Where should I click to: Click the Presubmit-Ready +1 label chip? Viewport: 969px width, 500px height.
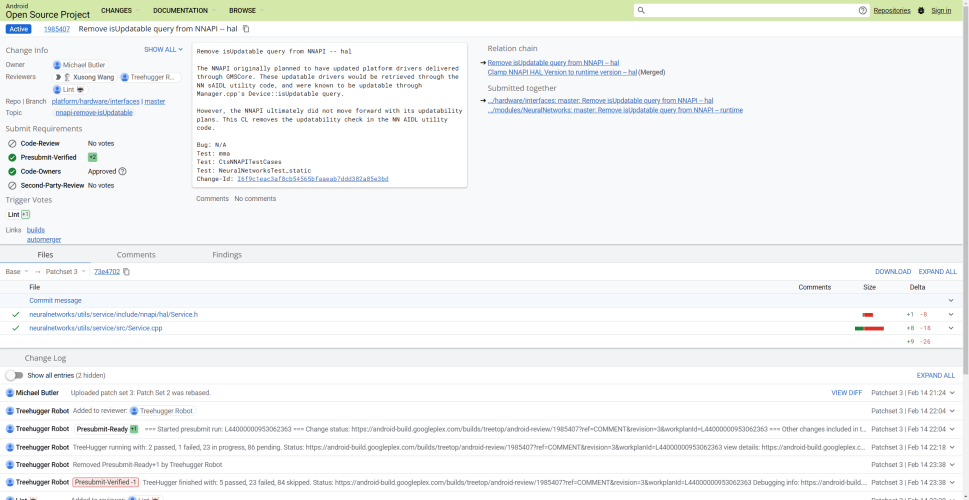click(x=106, y=429)
